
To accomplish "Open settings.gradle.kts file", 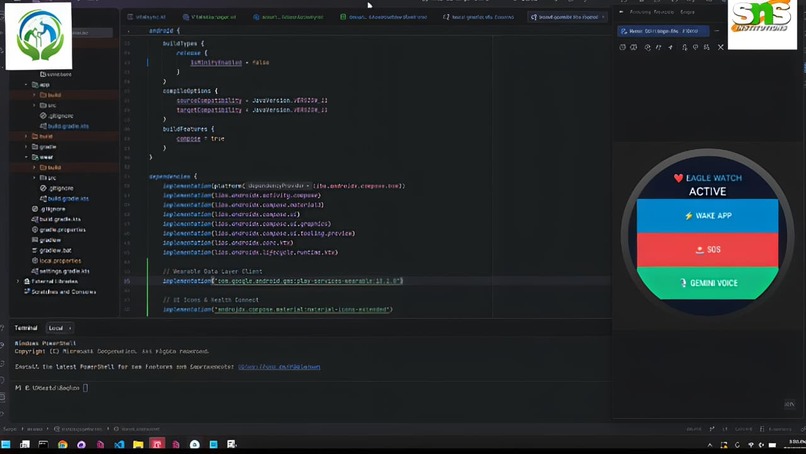I will click(60, 271).
